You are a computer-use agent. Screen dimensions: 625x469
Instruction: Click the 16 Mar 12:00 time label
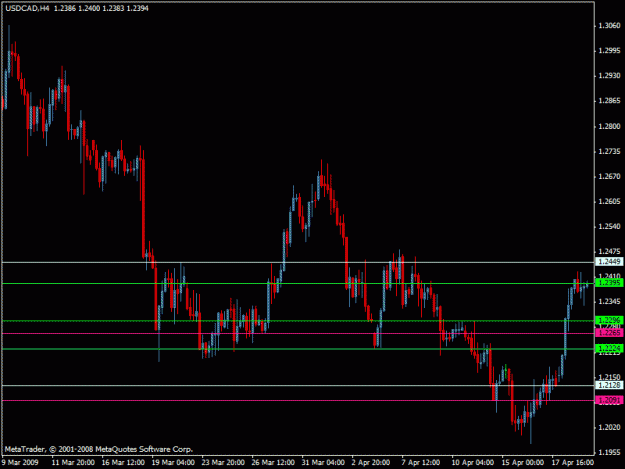pyautogui.click(x=123, y=462)
